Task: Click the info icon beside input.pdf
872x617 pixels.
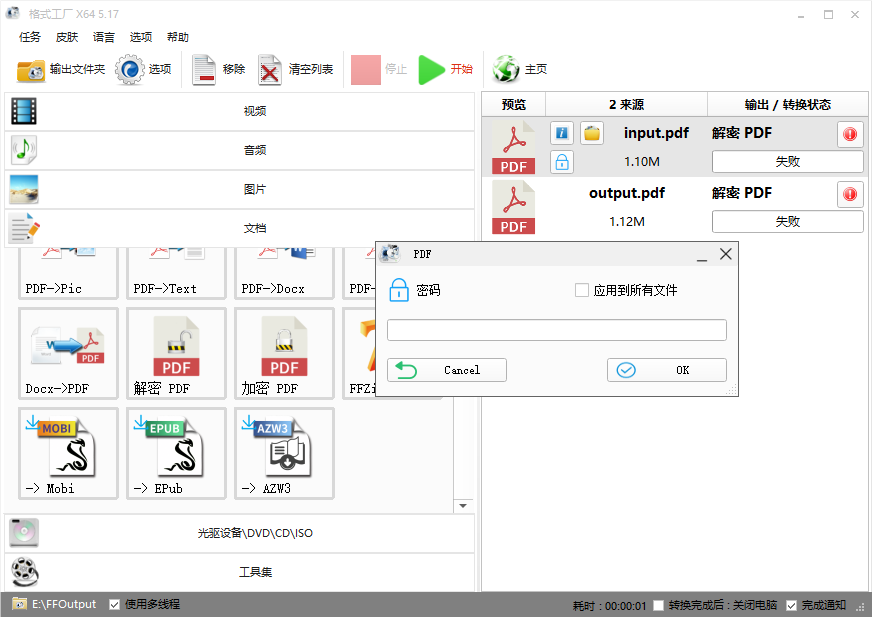Action: click(561, 133)
